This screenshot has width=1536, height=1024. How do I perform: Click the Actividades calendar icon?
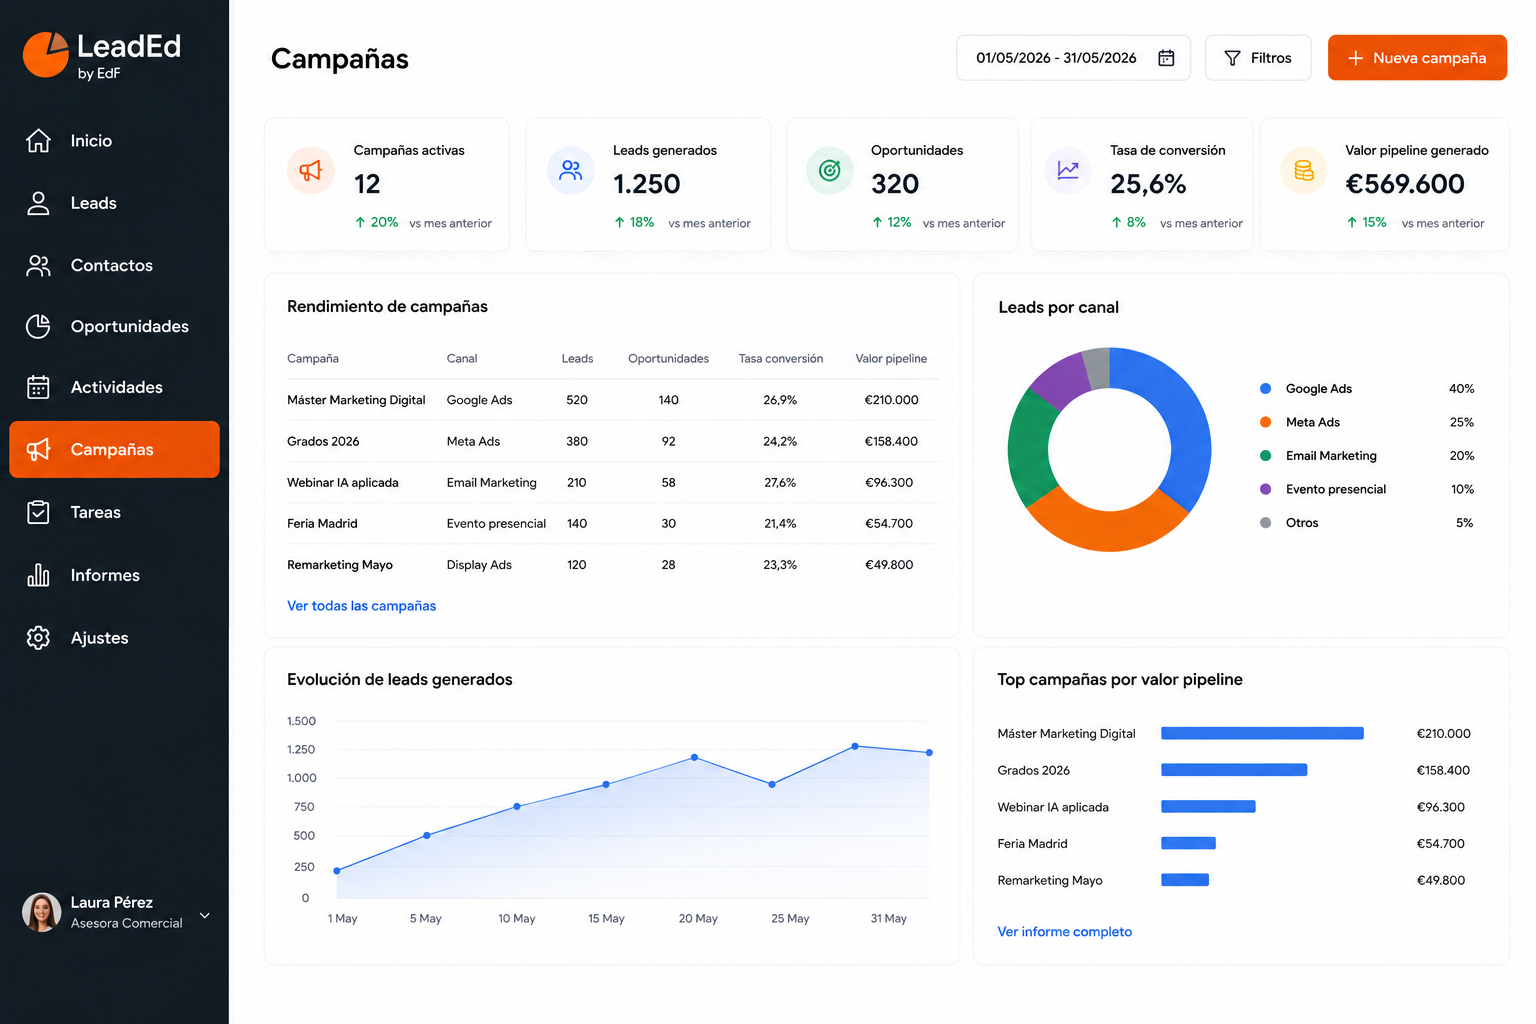point(38,387)
